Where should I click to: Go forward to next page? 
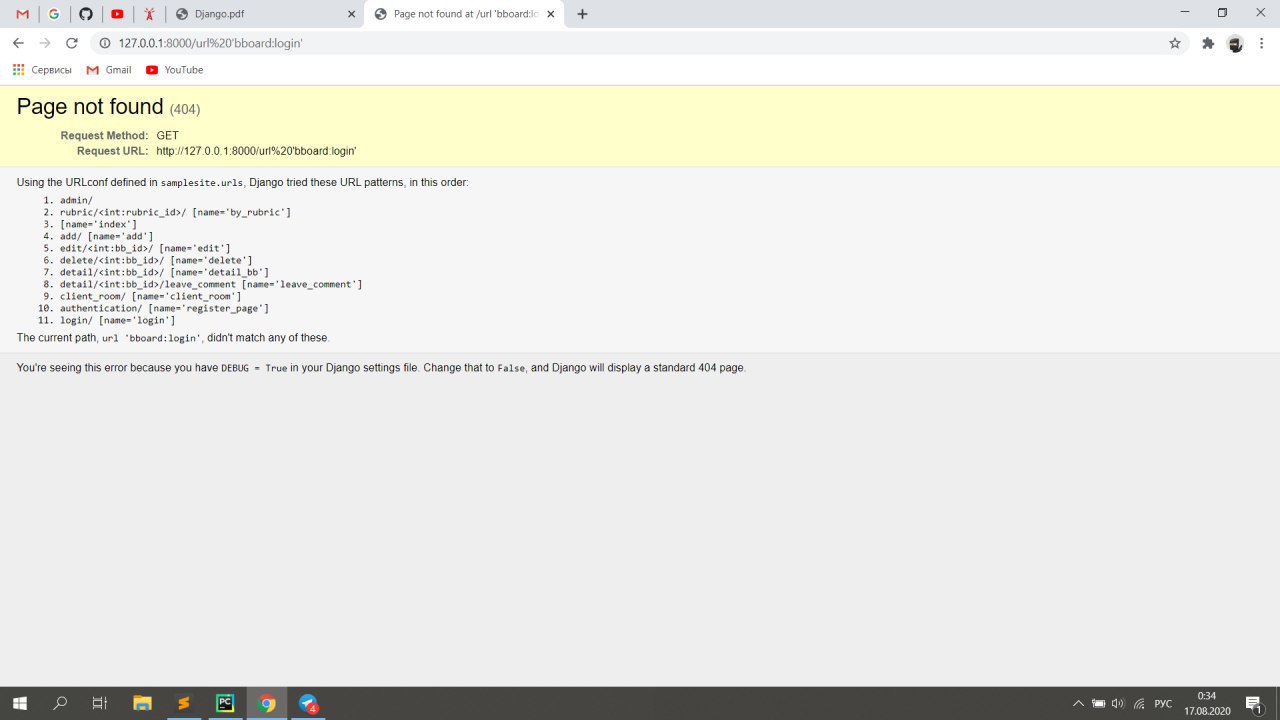click(44, 43)
